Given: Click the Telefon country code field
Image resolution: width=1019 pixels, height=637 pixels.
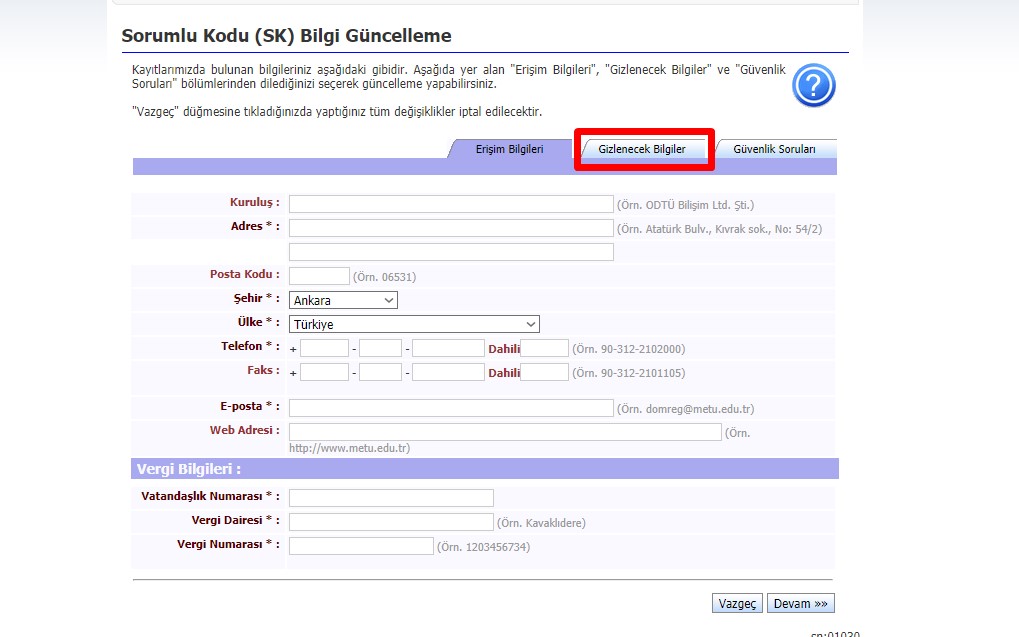Looking at the screenshot, I should (324, 348).
